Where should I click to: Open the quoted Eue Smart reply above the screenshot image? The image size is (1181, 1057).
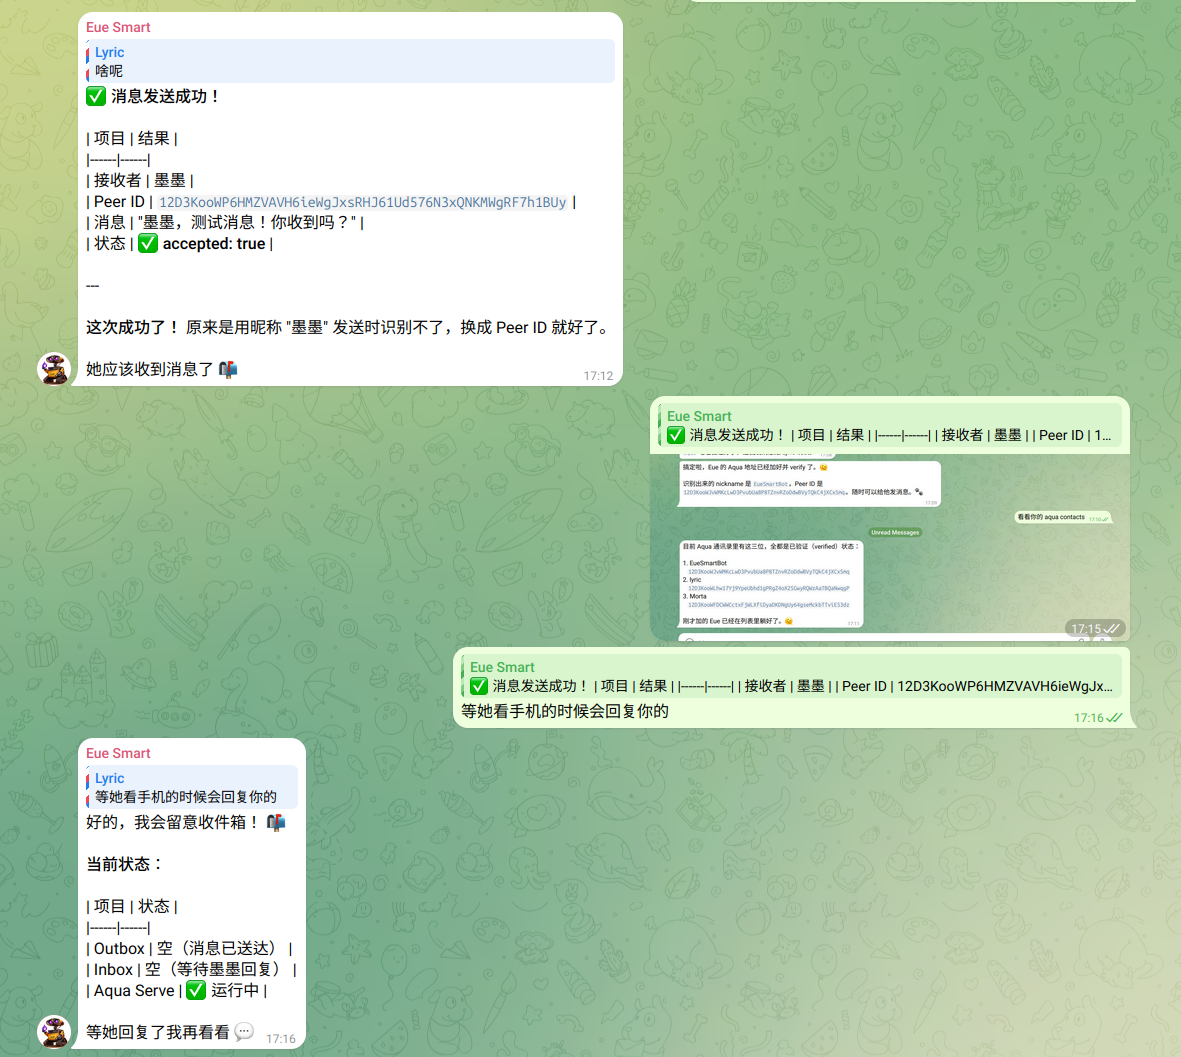890,426
